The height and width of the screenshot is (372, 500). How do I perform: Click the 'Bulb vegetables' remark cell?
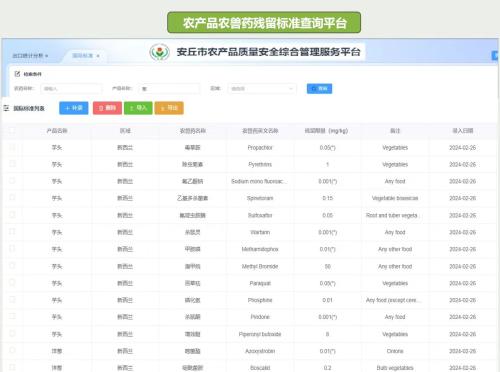coord(395,368)
